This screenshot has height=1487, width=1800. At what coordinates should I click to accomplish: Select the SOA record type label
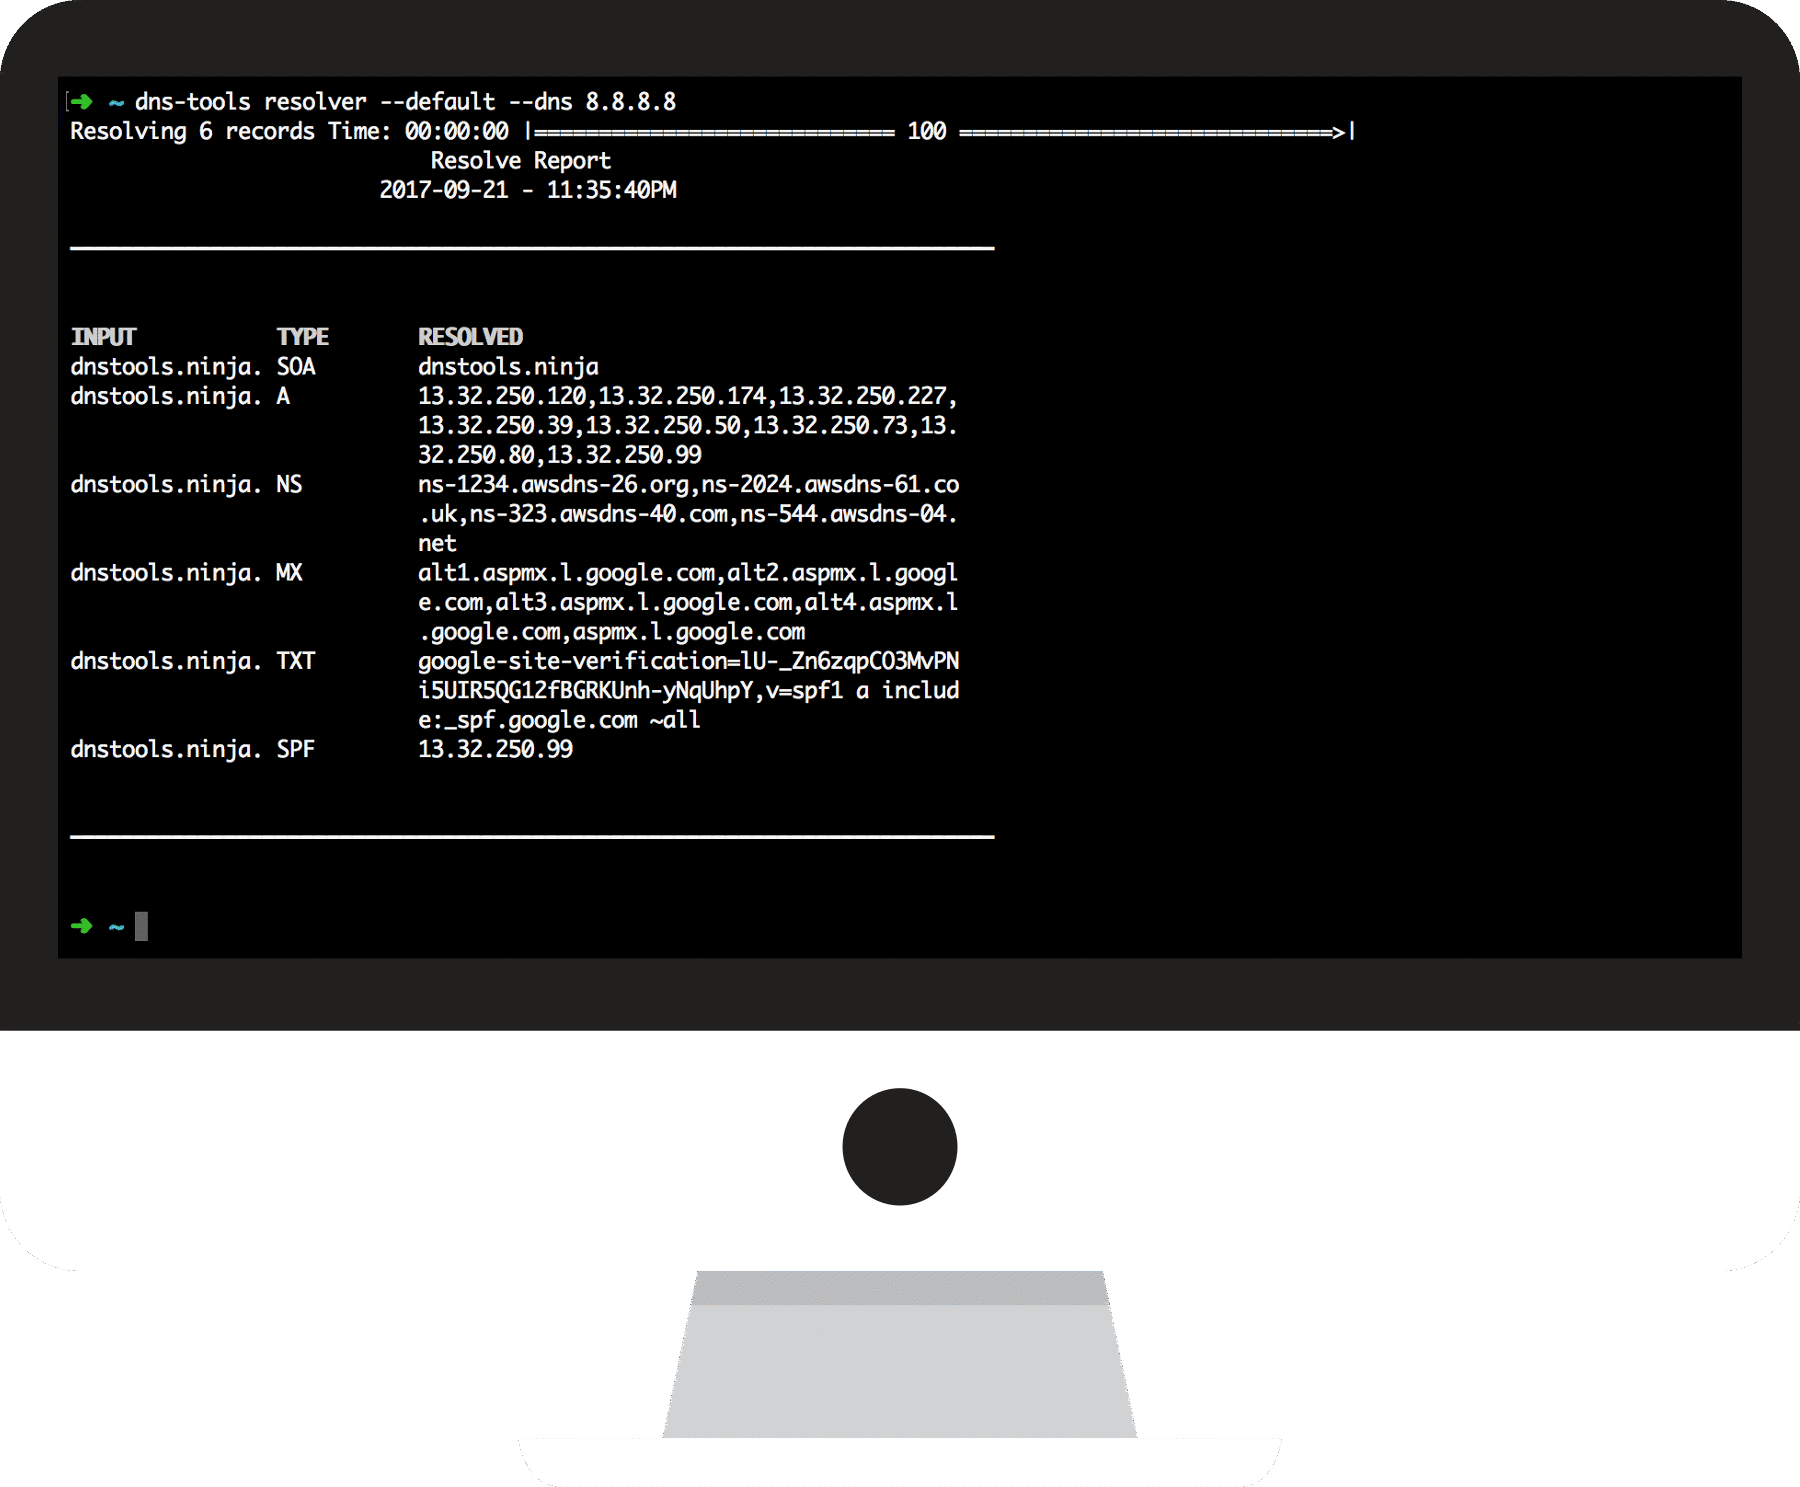[x=295, y=366]
